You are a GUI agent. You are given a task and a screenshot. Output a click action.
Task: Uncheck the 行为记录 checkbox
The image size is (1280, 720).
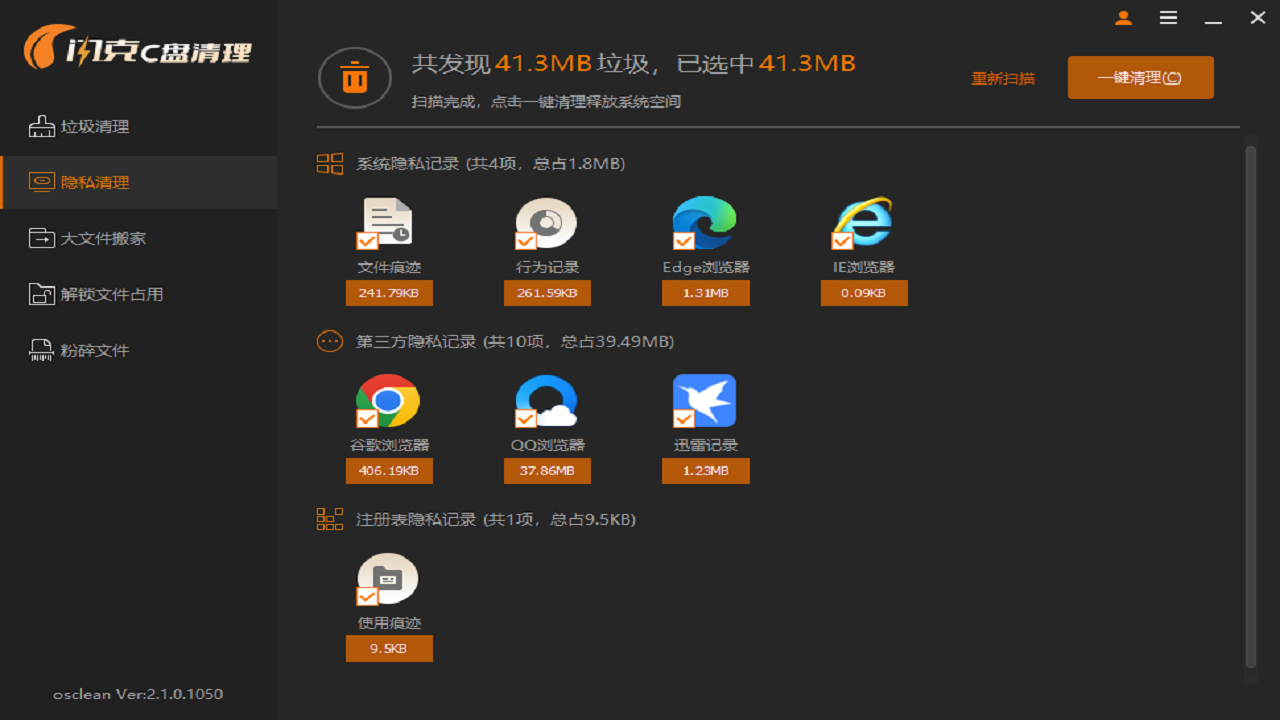point(524,241)
